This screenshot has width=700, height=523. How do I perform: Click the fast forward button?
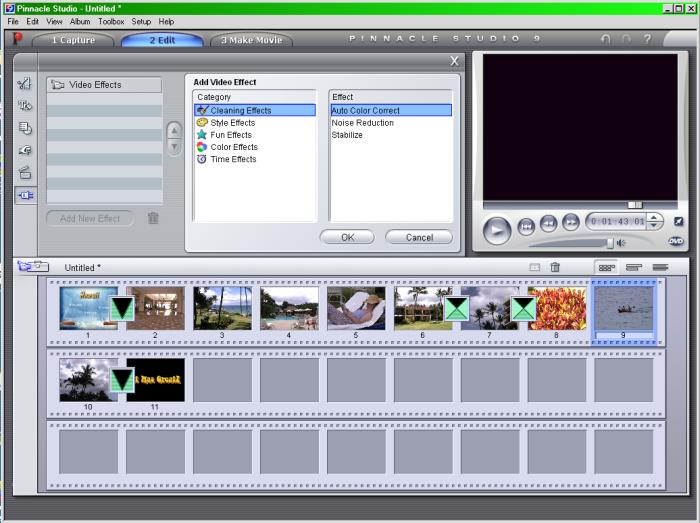coord(571,224)
